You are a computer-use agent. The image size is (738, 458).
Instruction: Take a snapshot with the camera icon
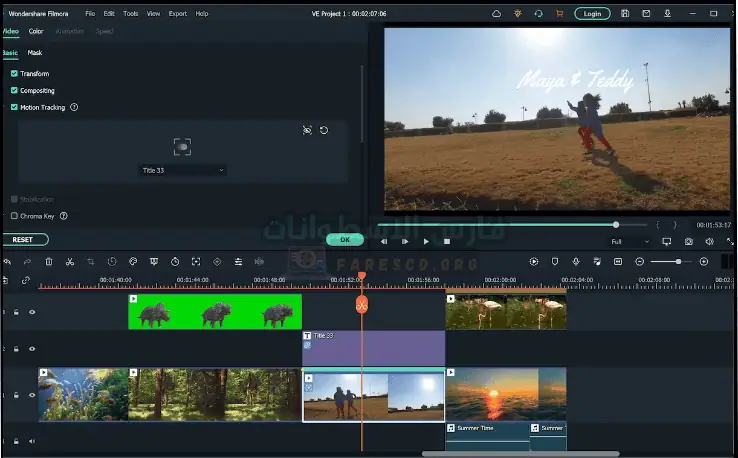pyautogui.click(x=689, y=242)
